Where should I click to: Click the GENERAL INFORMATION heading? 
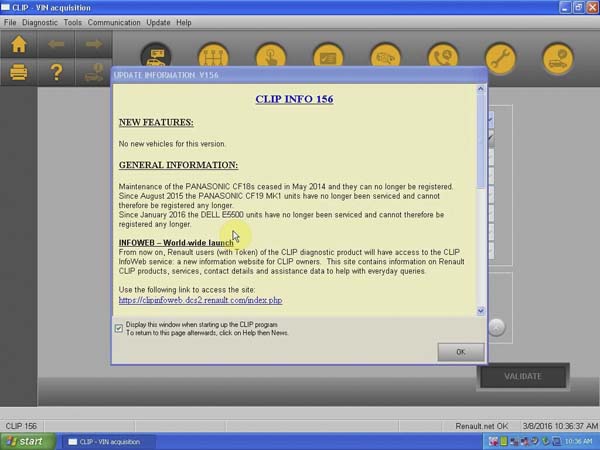click(x=178, y=165)
